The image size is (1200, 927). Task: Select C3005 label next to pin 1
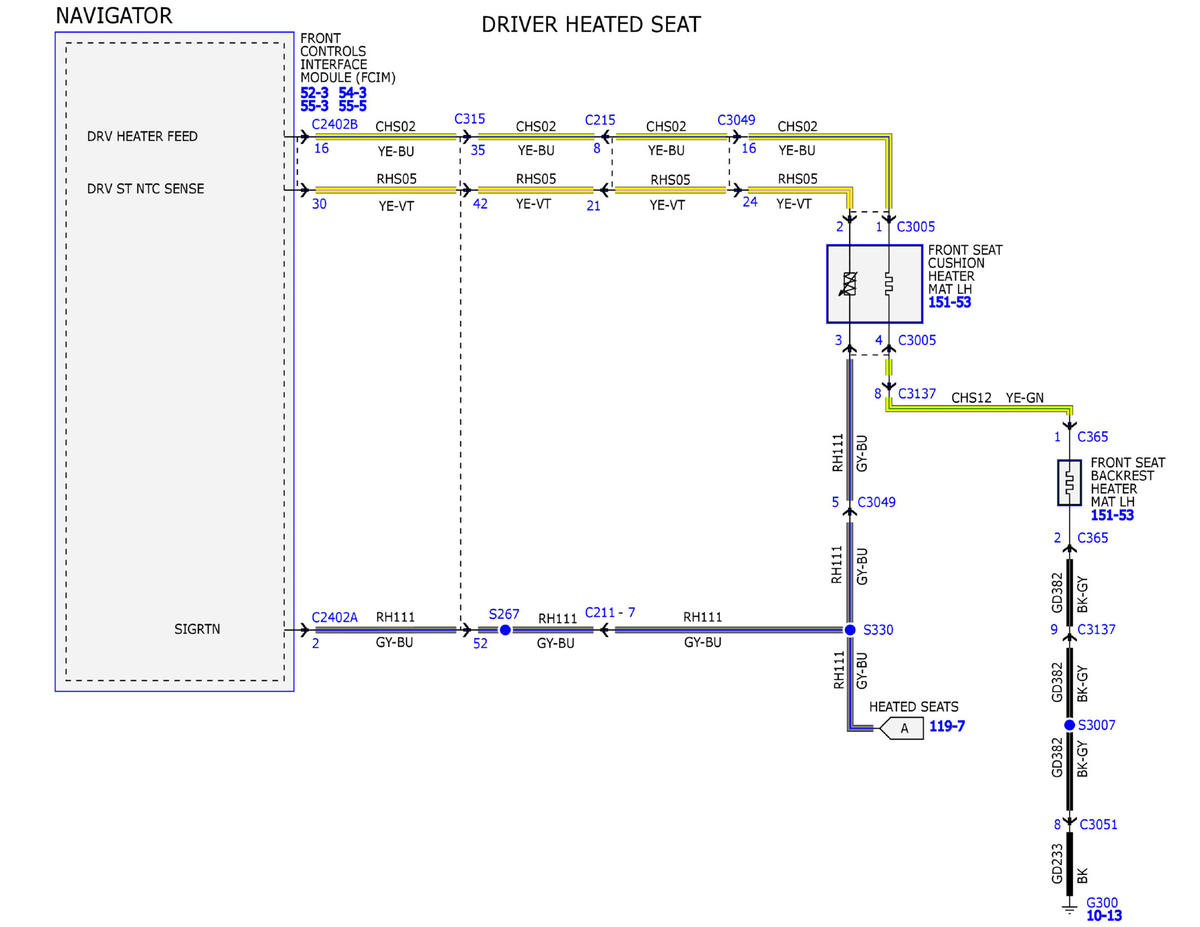(916, 227)
